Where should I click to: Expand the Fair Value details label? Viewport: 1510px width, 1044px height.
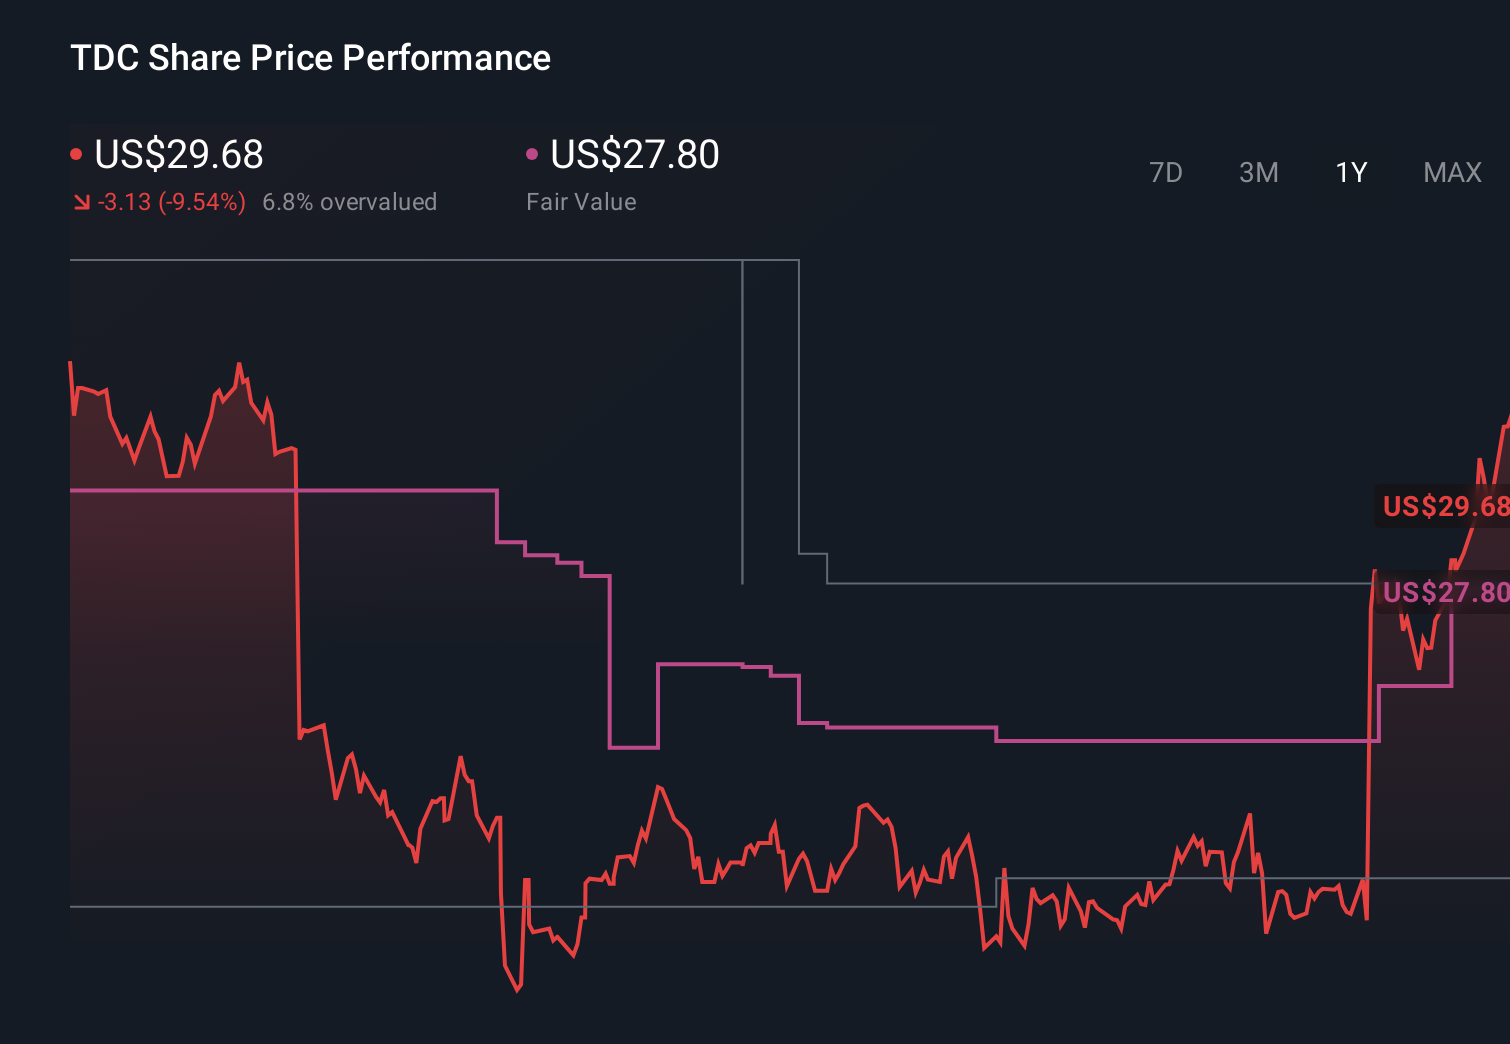[580, 202]
